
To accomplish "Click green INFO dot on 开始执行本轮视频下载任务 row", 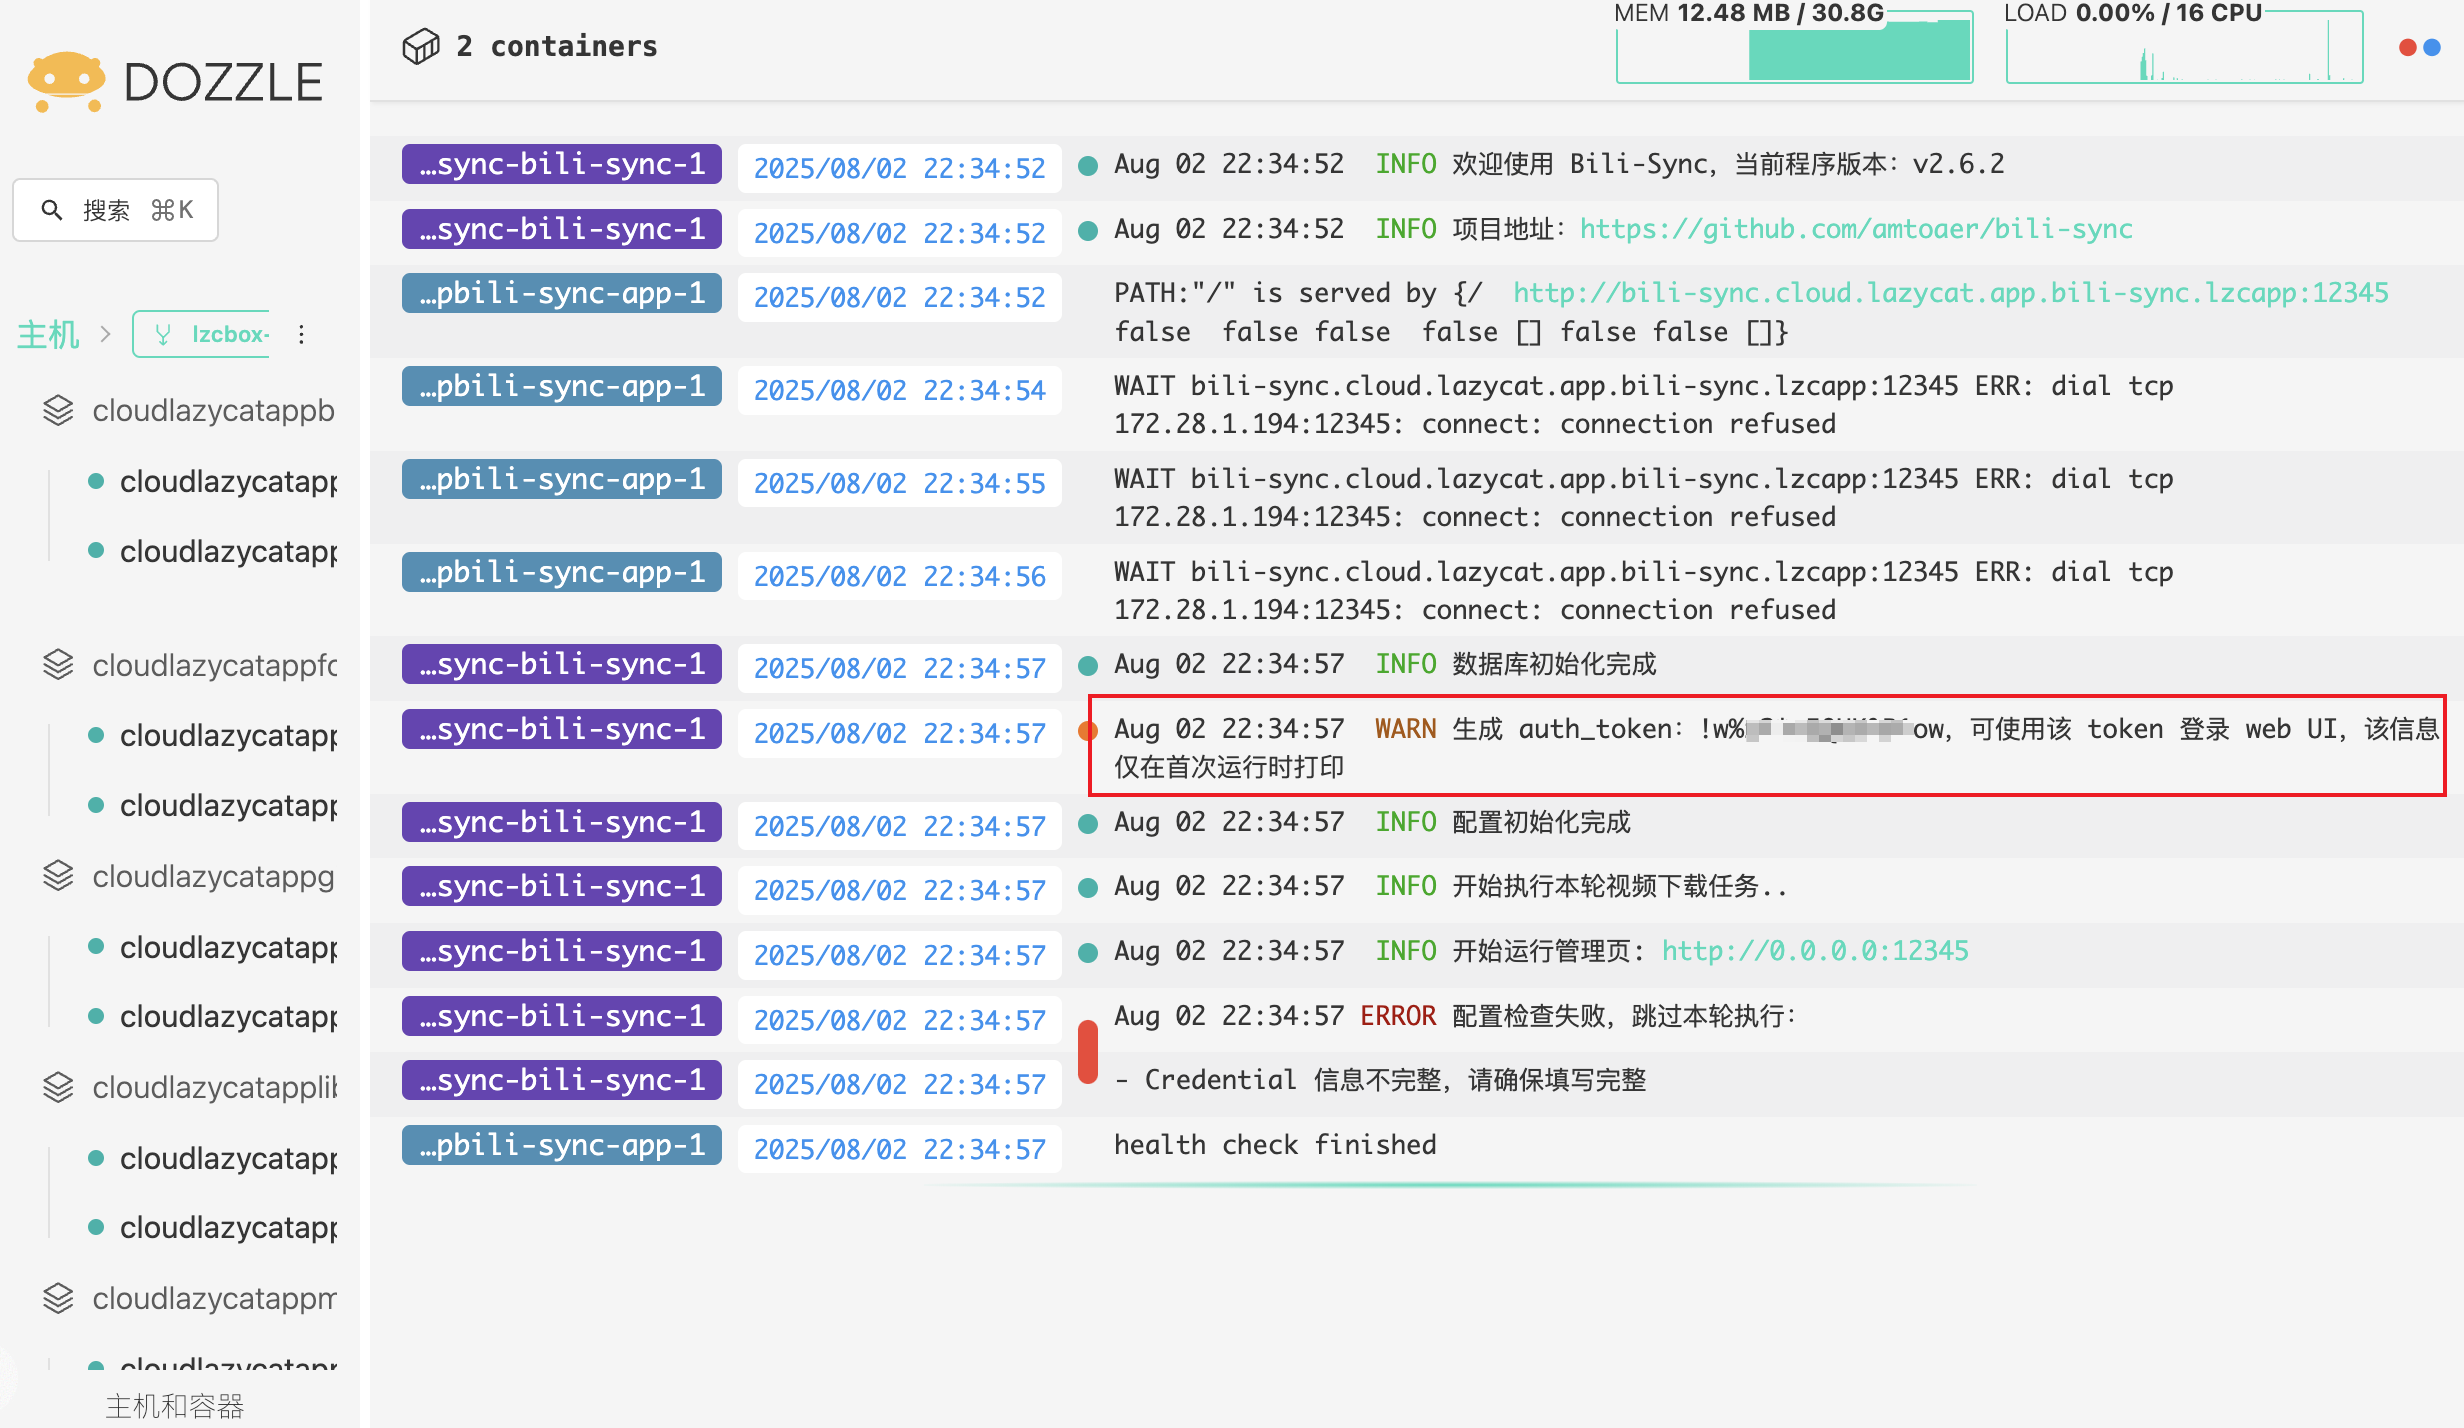I will (x=1088, y=888).
